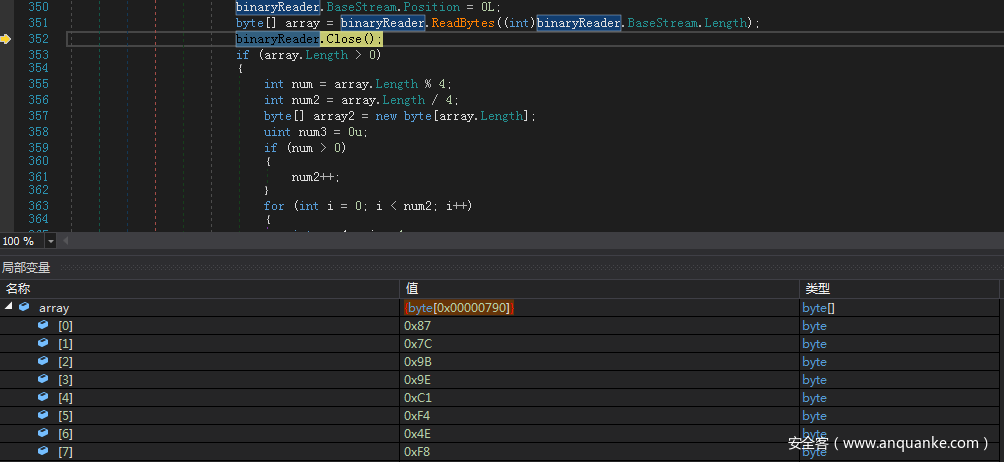1004x462 pixels.
Task: Select the [1] array element row
Action: pos(65,344)
